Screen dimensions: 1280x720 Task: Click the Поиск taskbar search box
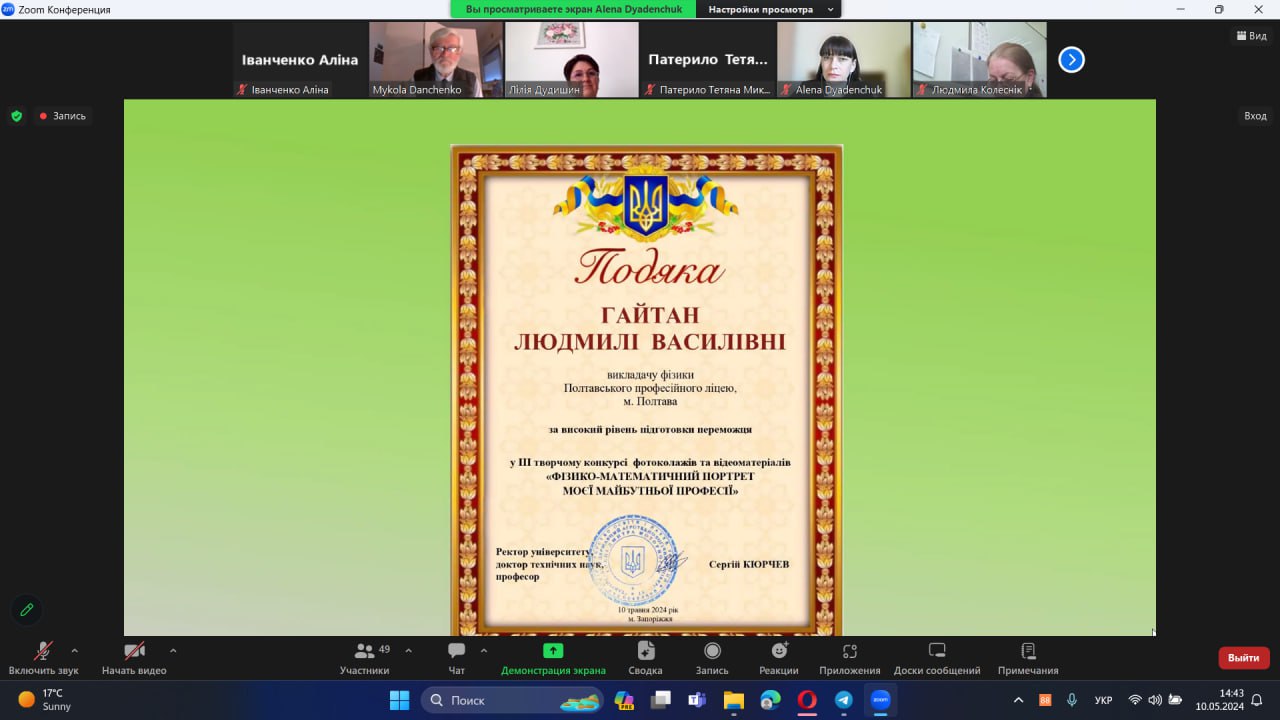tap(511, 700)
